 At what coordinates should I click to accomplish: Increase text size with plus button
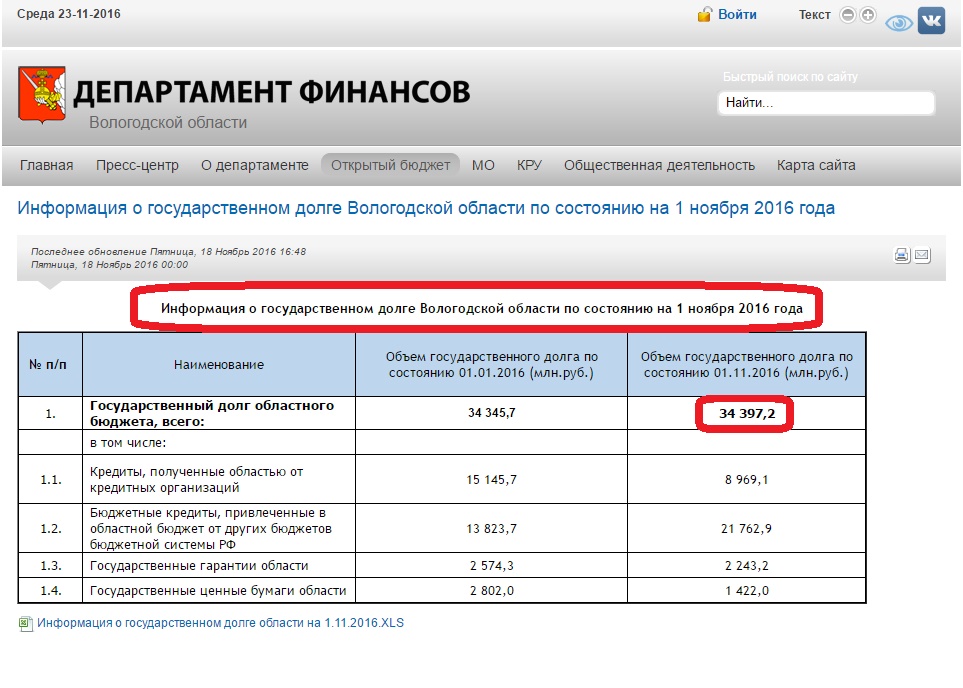coord(867,15)
